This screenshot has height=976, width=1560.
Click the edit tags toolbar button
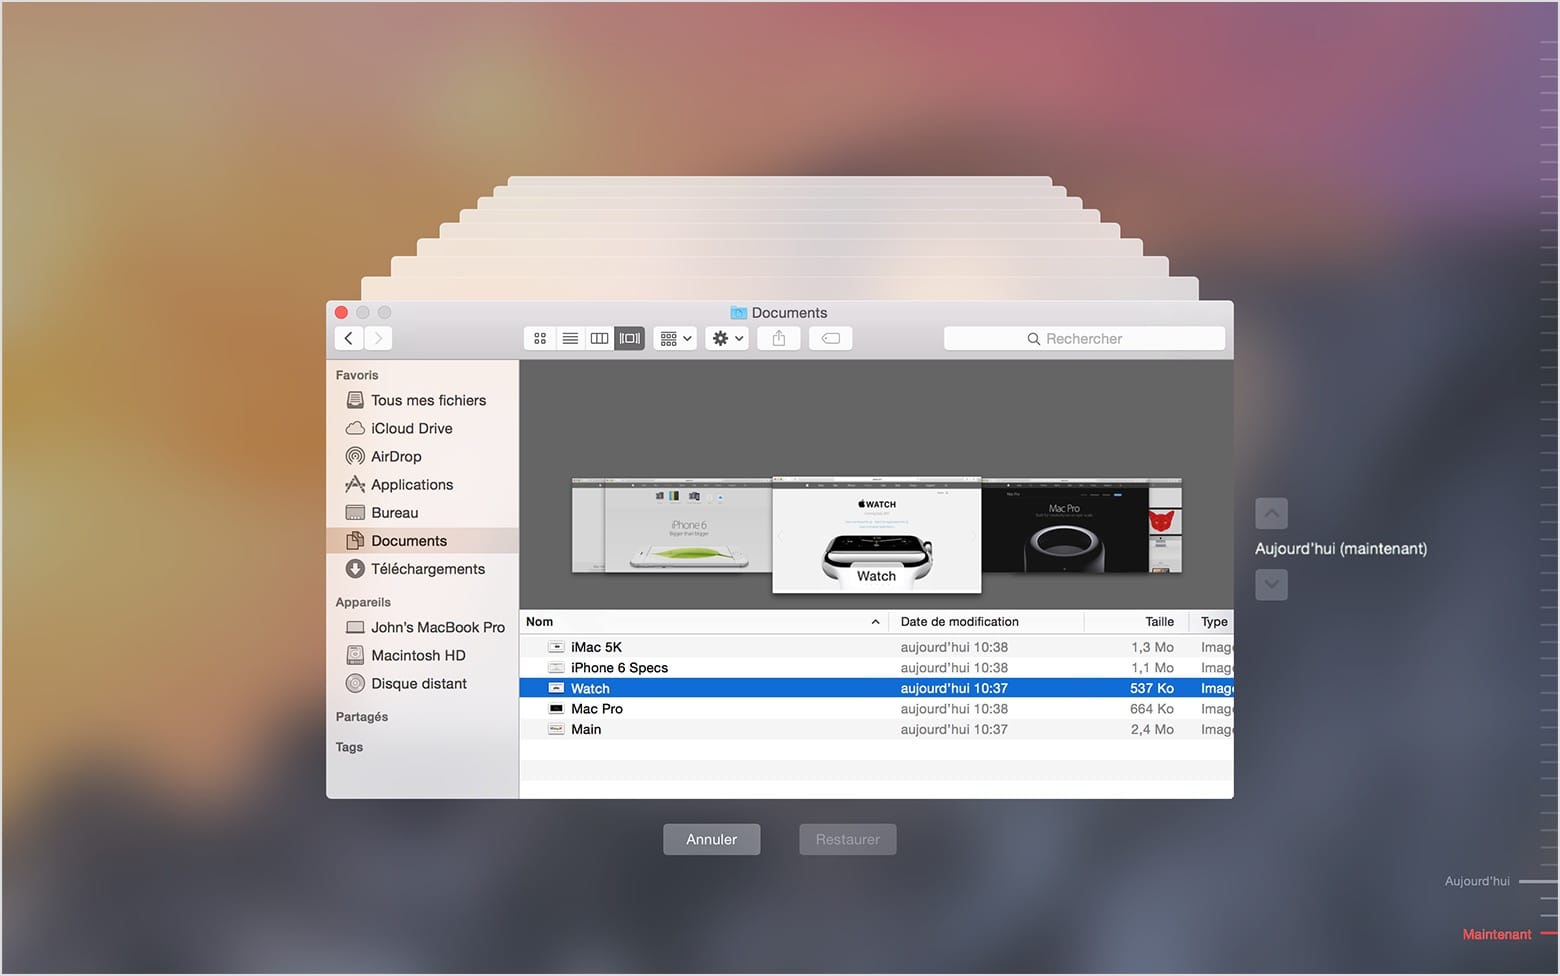pos(831,338)
